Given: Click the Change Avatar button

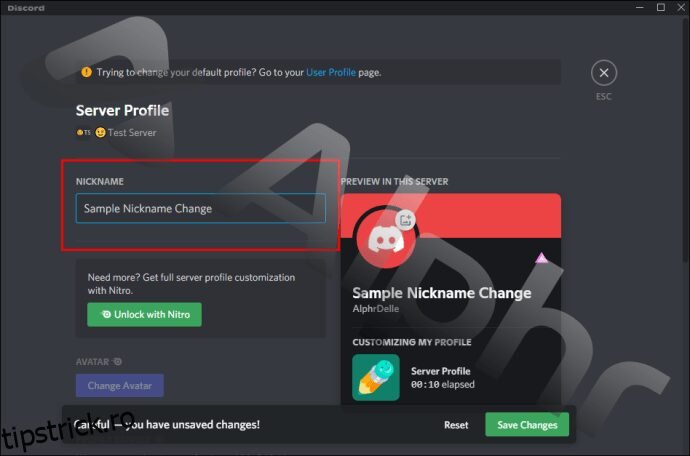Looking at the screenshot, I should pyautogui.click(x=120, y=386).
